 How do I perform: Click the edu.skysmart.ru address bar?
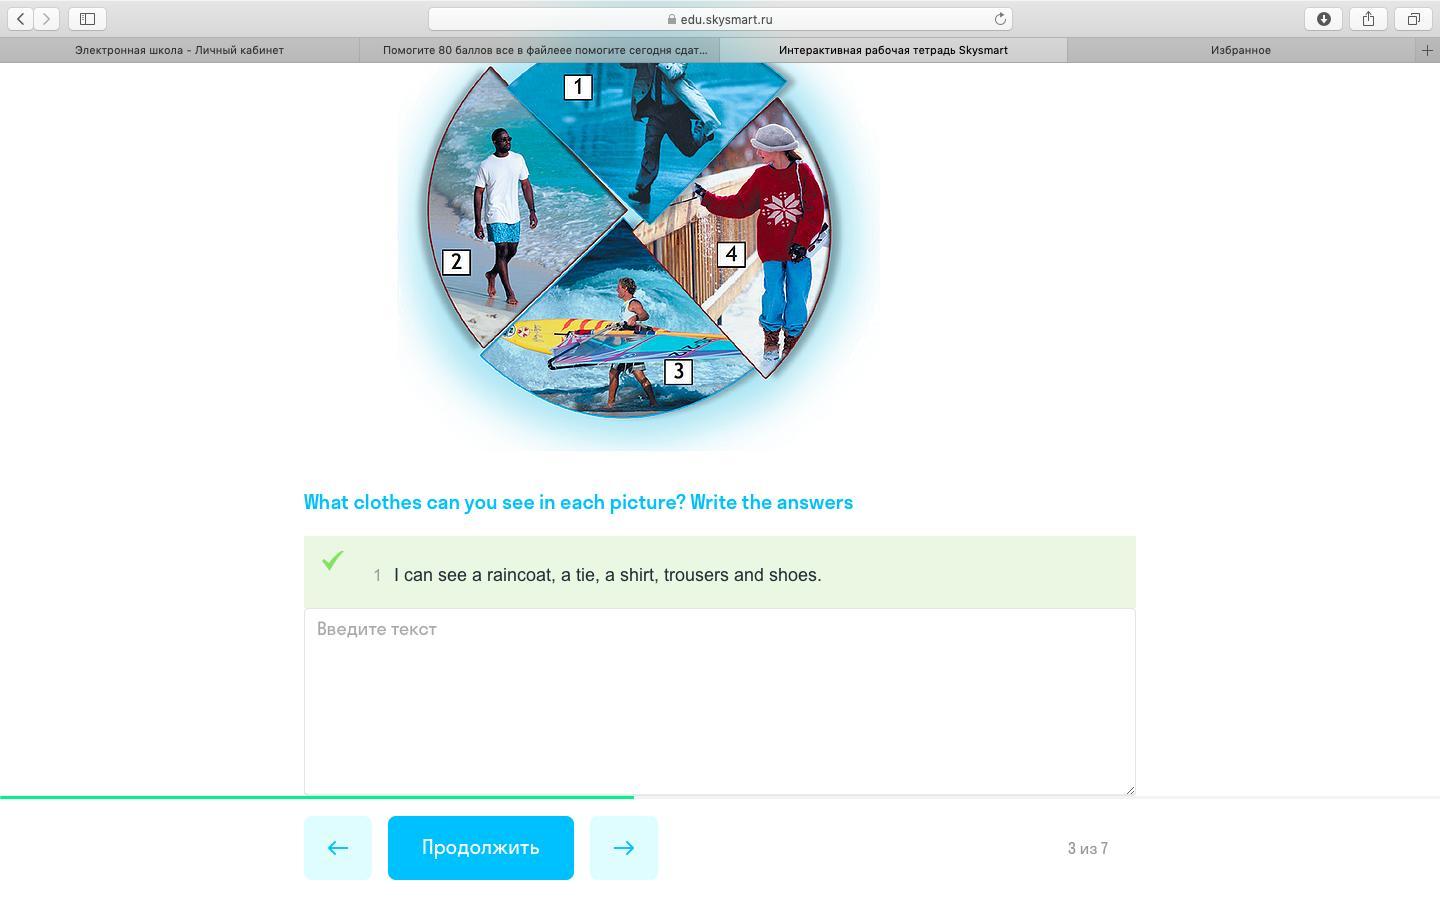(720, 19)
